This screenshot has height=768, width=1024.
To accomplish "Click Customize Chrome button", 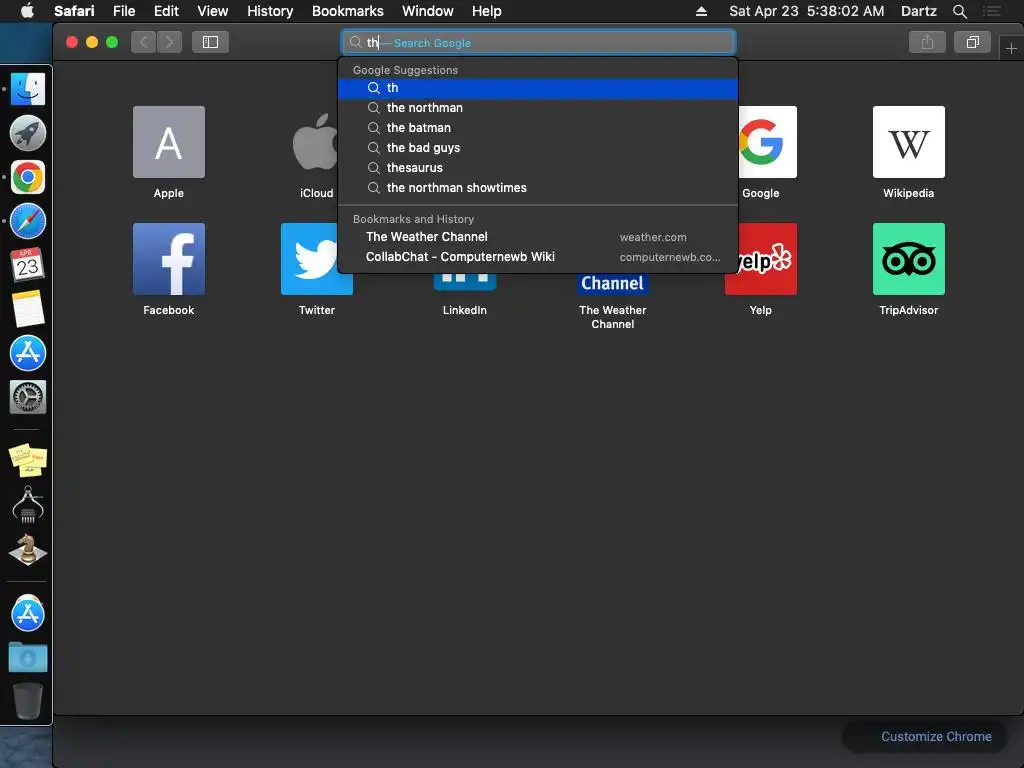I will pos(936,737).
